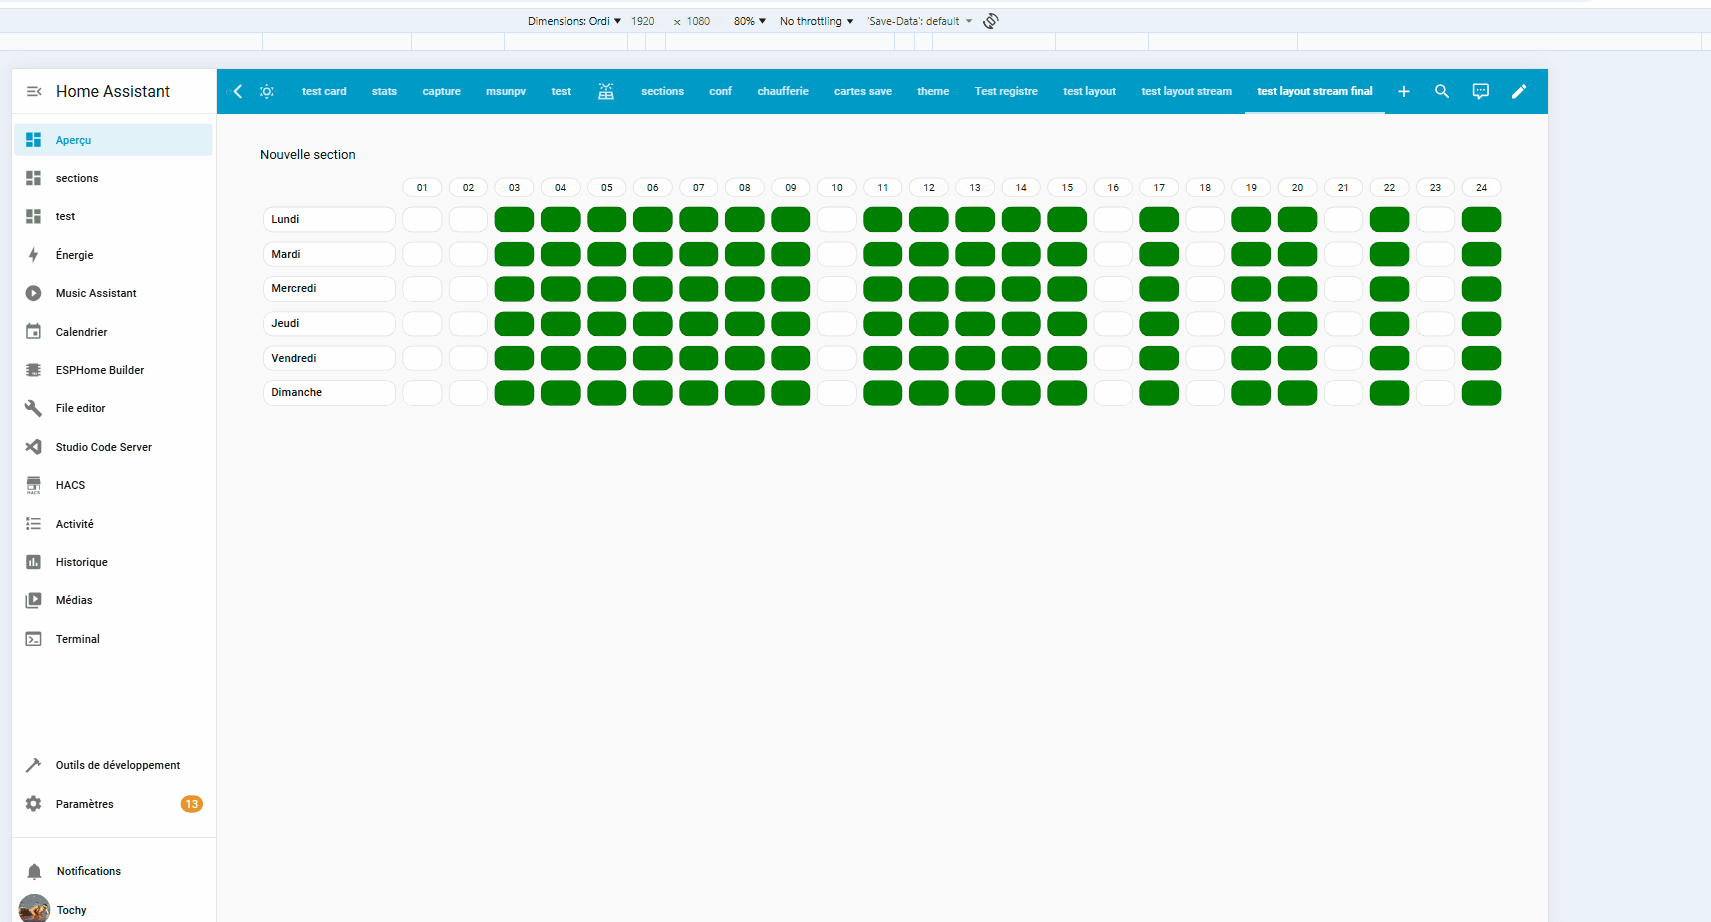Open Paramètres settings
1711x922 pixels.
coord(114,804)
